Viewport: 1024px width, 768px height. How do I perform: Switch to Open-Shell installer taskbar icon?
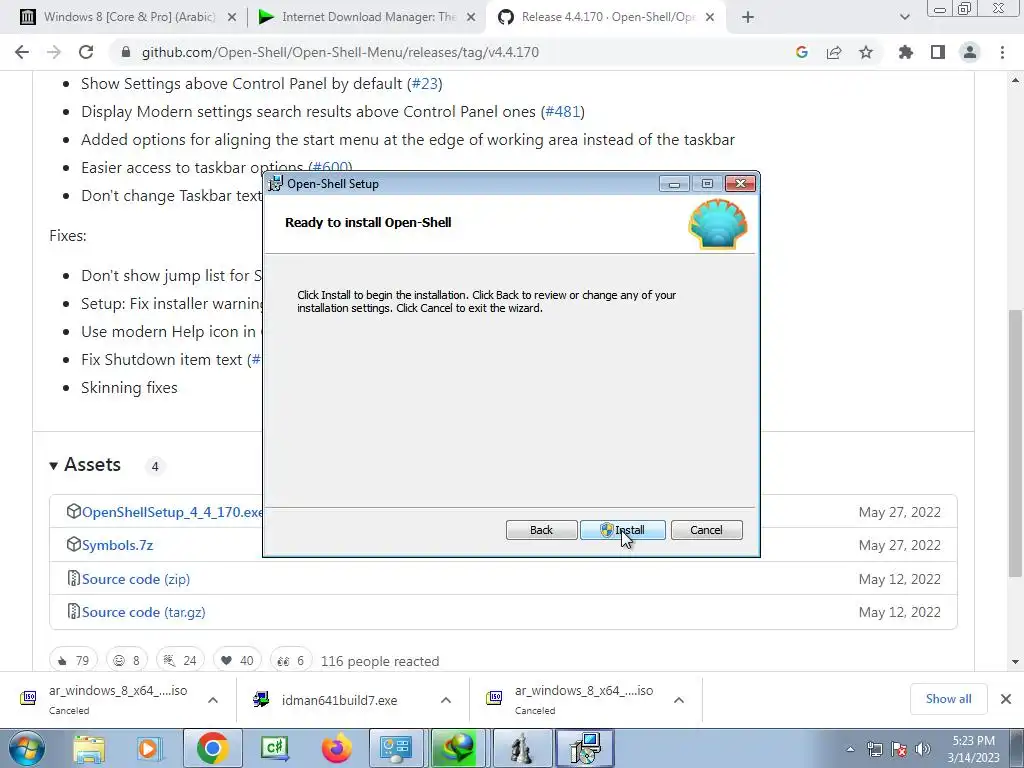[585, 749]
